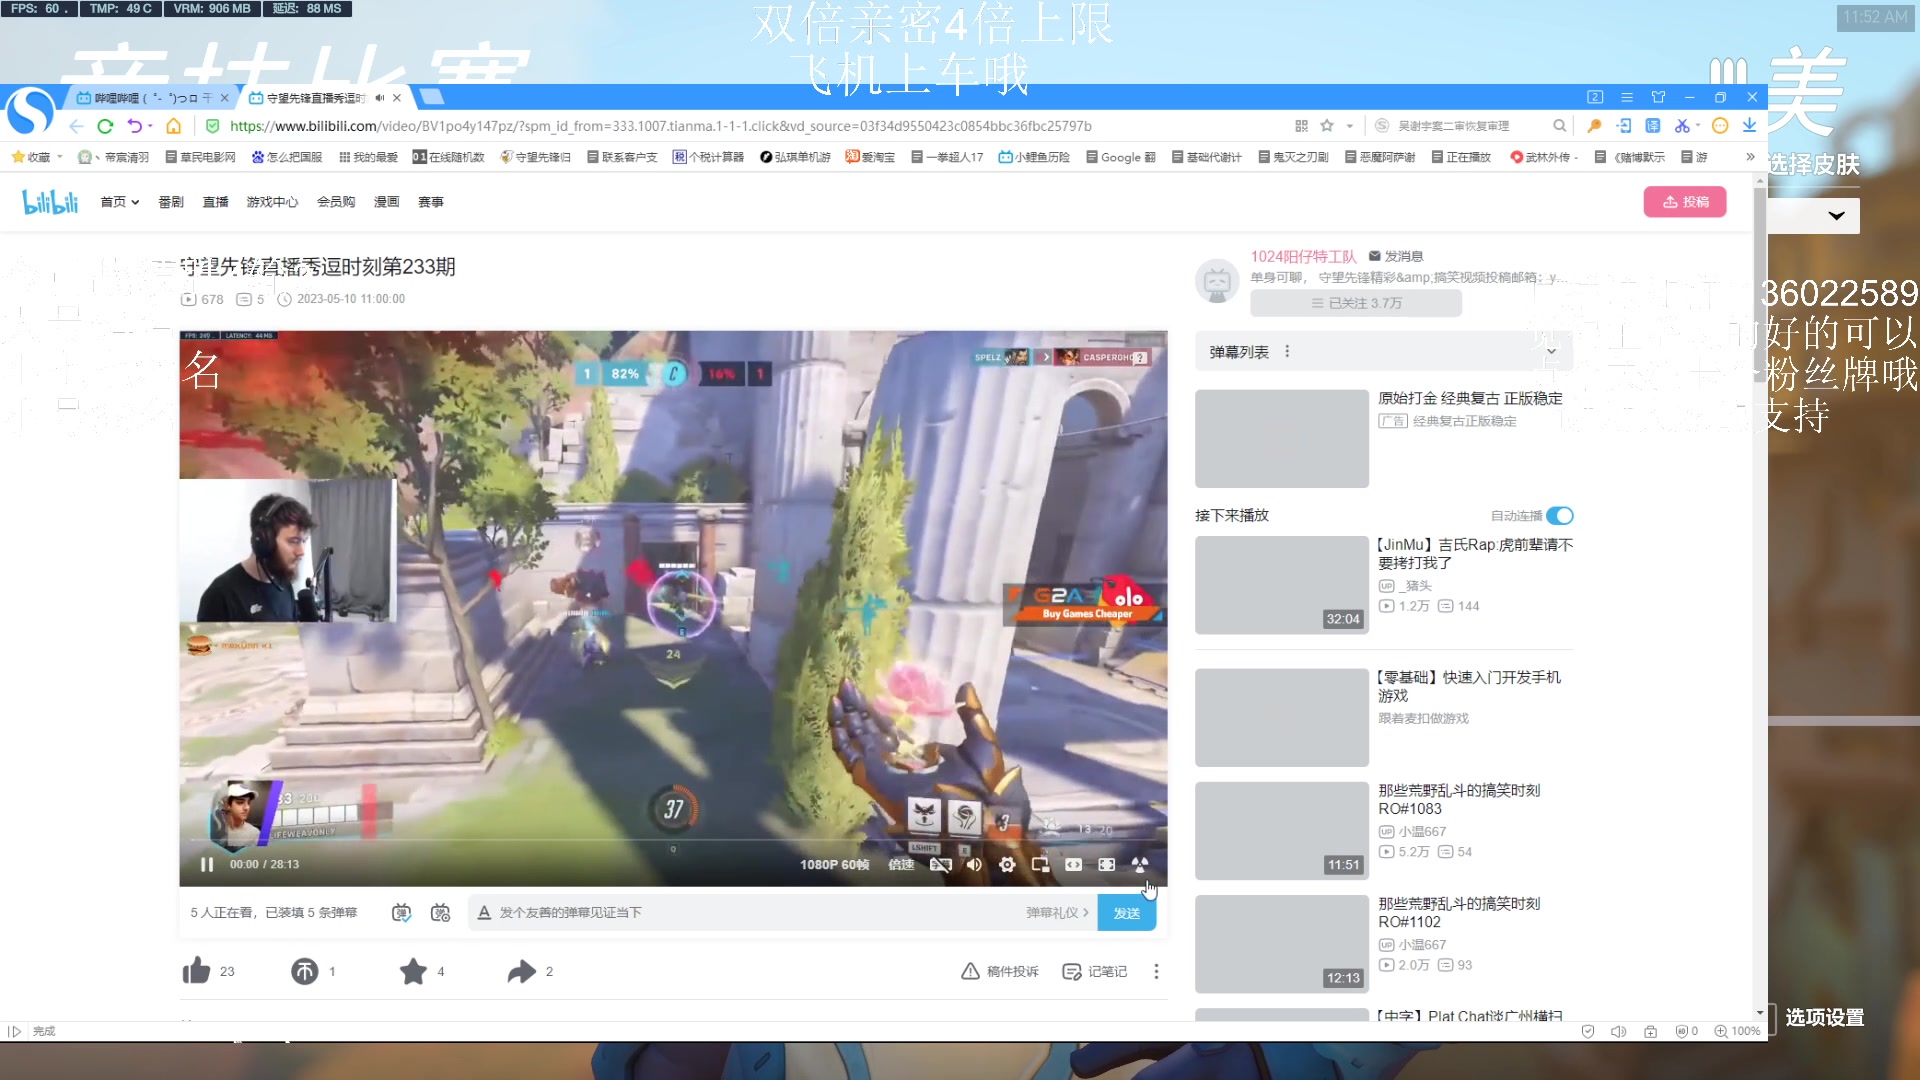Image resolution: width=1920 pixels, height=1080 pixels.
Task: Give a coin with the coin icon
Action: click(305, 971)
